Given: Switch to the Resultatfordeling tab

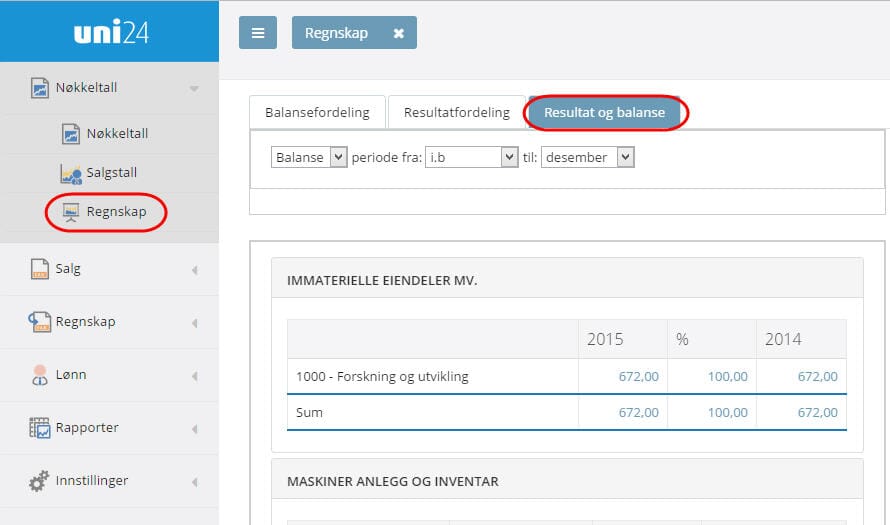Looking at the screenshot, I should tap(456, 113).
